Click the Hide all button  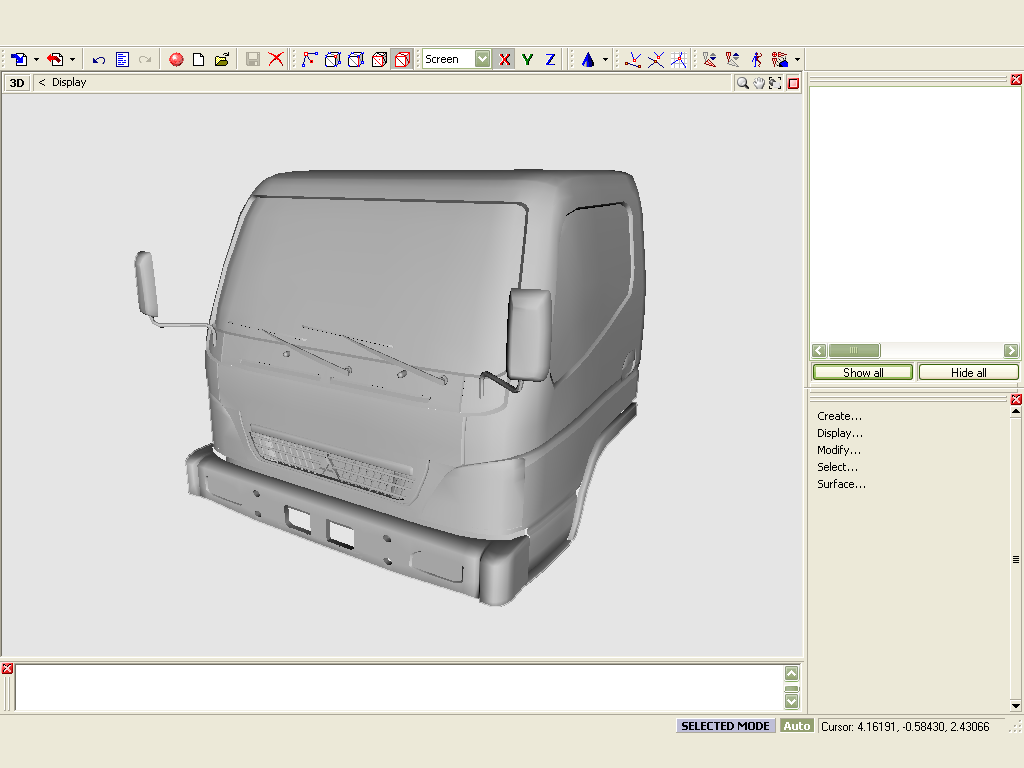click(x=968, y=372)
